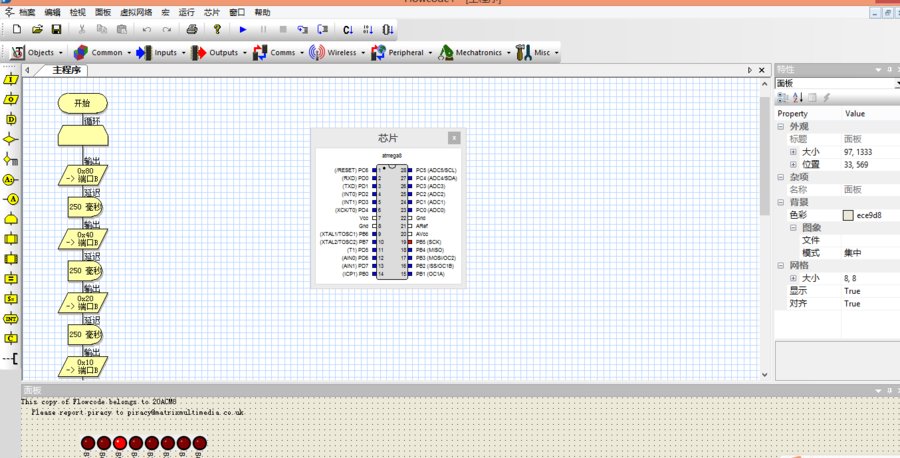Select the Decision diamond icon in palette
Image resolution: width=900 pixels, height=458 pixels.
10,139
